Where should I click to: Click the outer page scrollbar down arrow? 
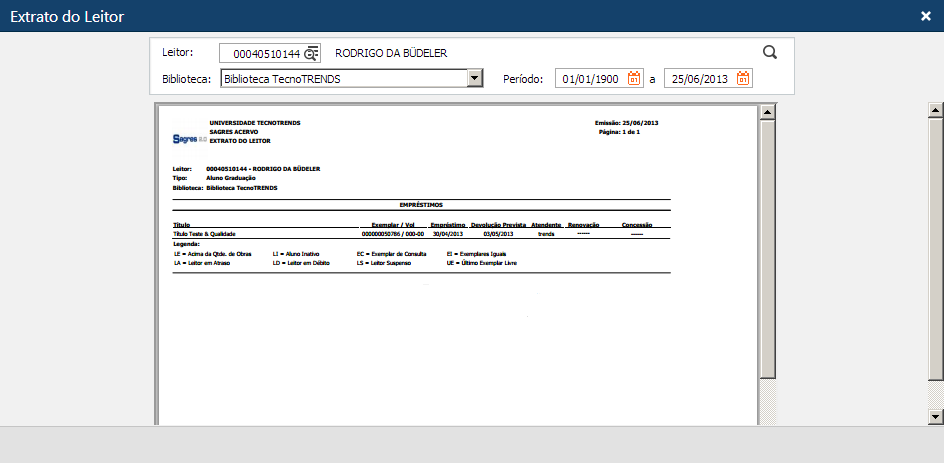click(936, 416)
